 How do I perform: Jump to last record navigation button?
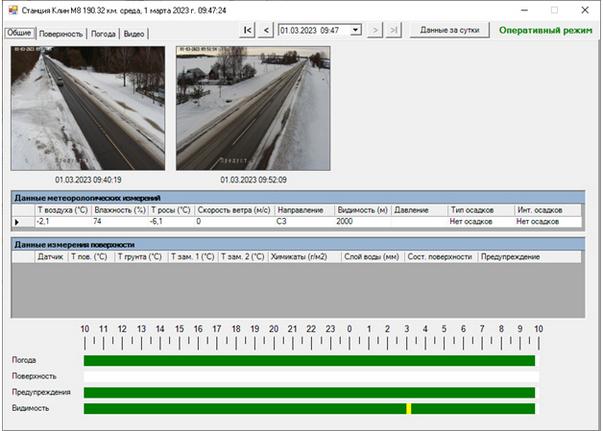(x=394, y=30)
